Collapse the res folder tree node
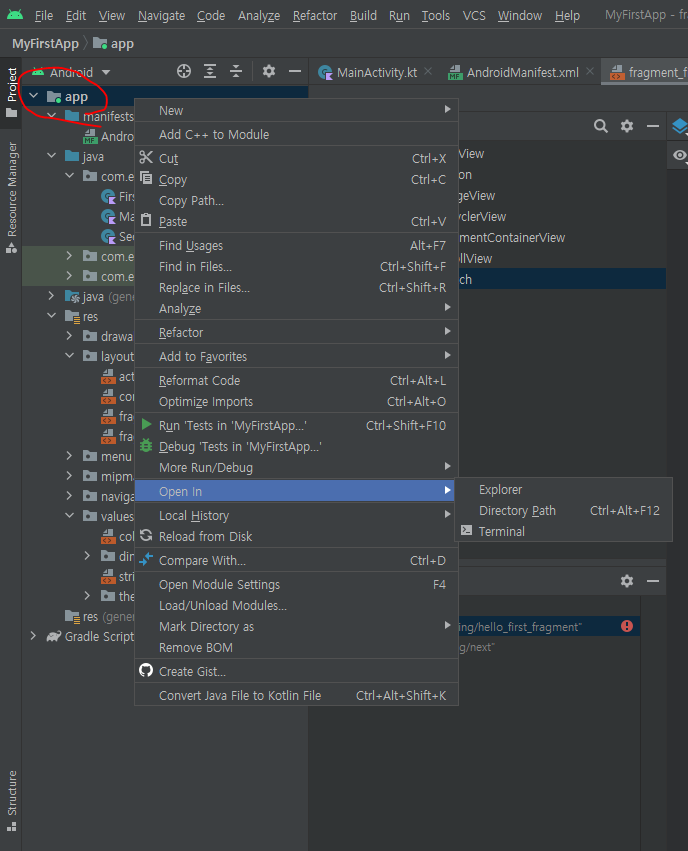This screenshot has height=851, width=688. pos(52,315)
